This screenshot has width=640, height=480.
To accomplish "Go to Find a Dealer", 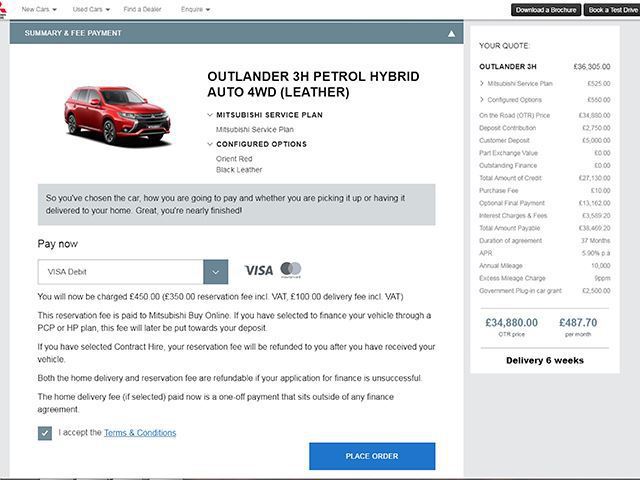I will click(142, 9).
